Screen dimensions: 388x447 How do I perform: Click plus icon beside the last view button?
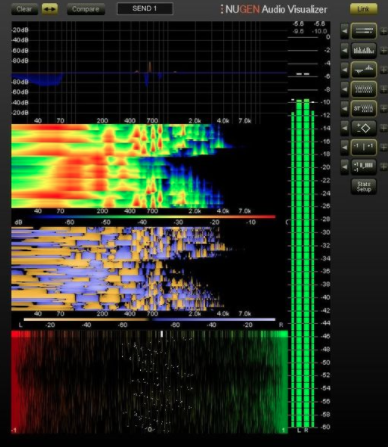point(383,167)
